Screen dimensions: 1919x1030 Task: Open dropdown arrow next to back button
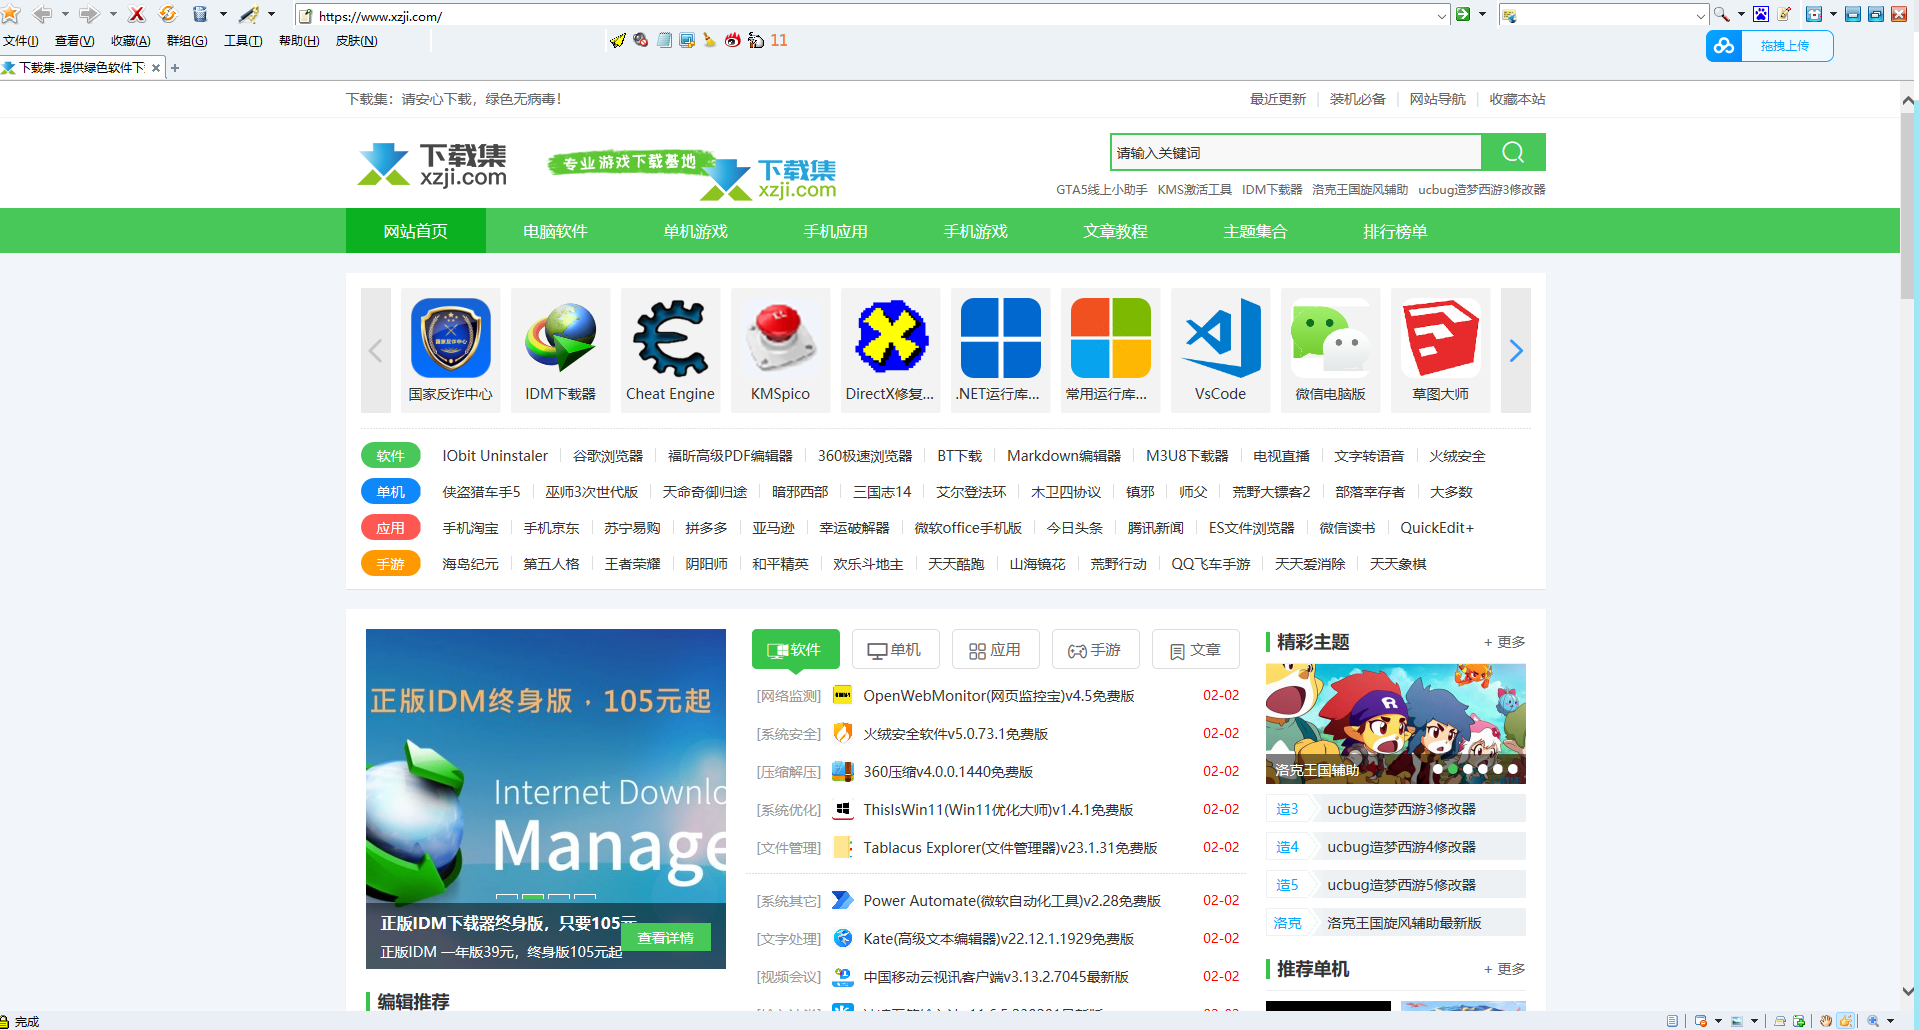(65, 14)
